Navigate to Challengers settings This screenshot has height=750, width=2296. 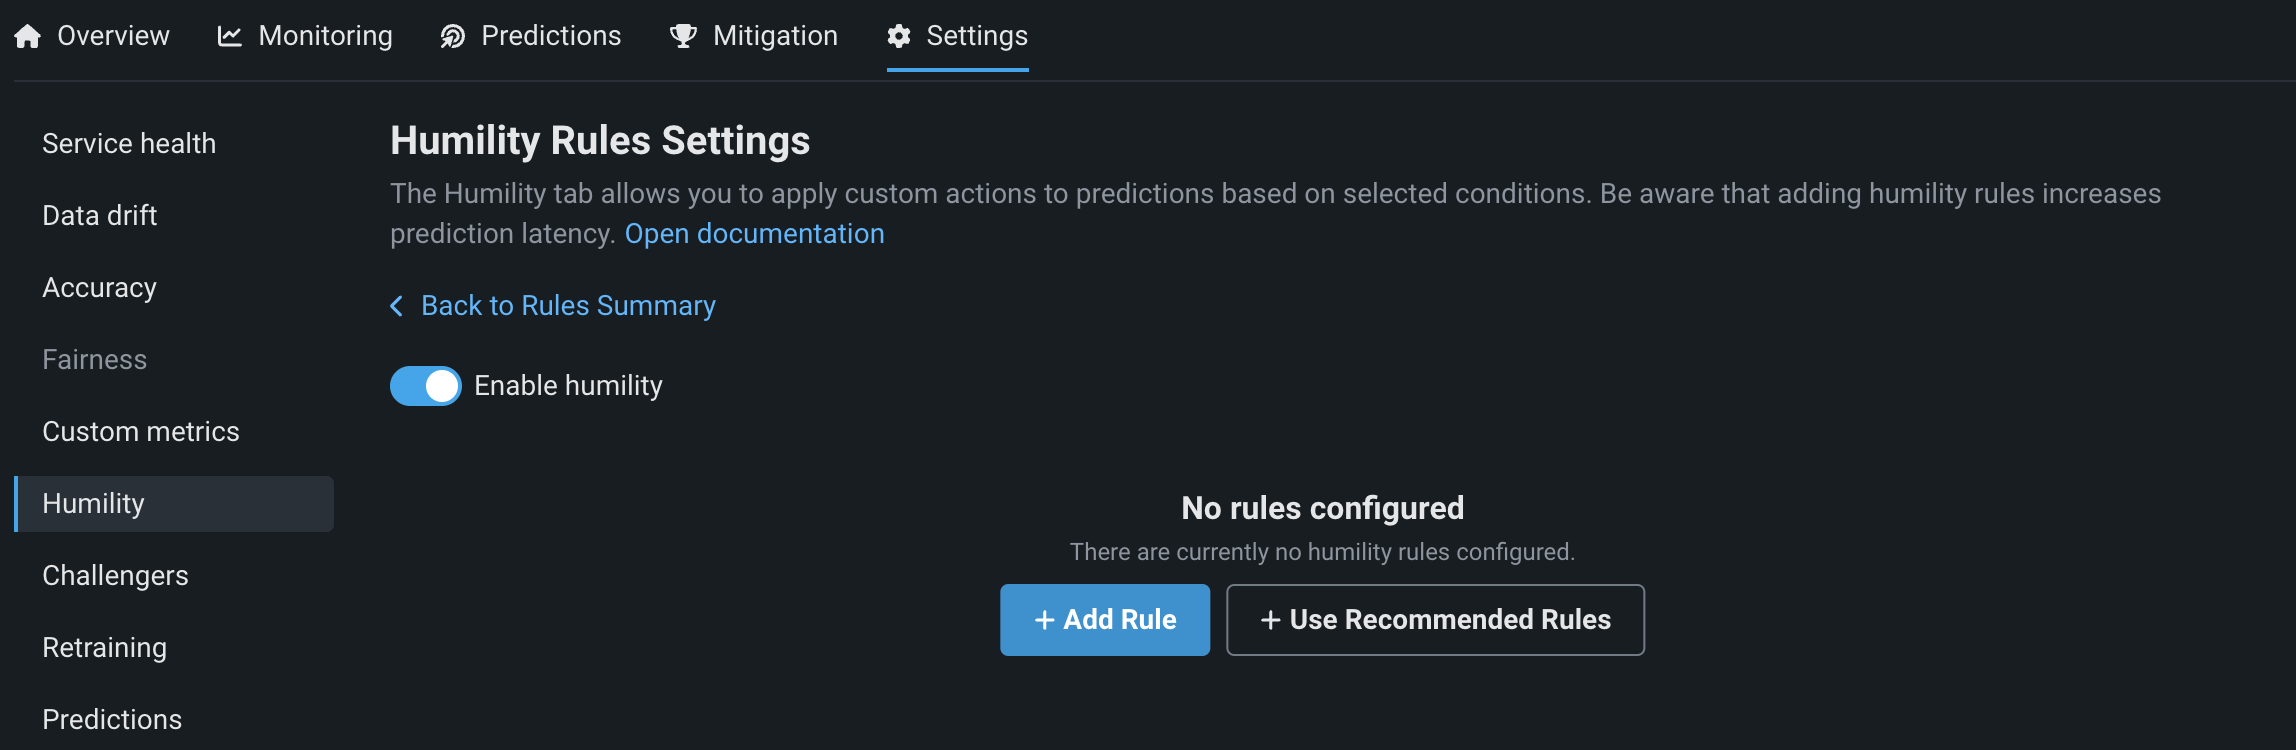tap(115, 576)
